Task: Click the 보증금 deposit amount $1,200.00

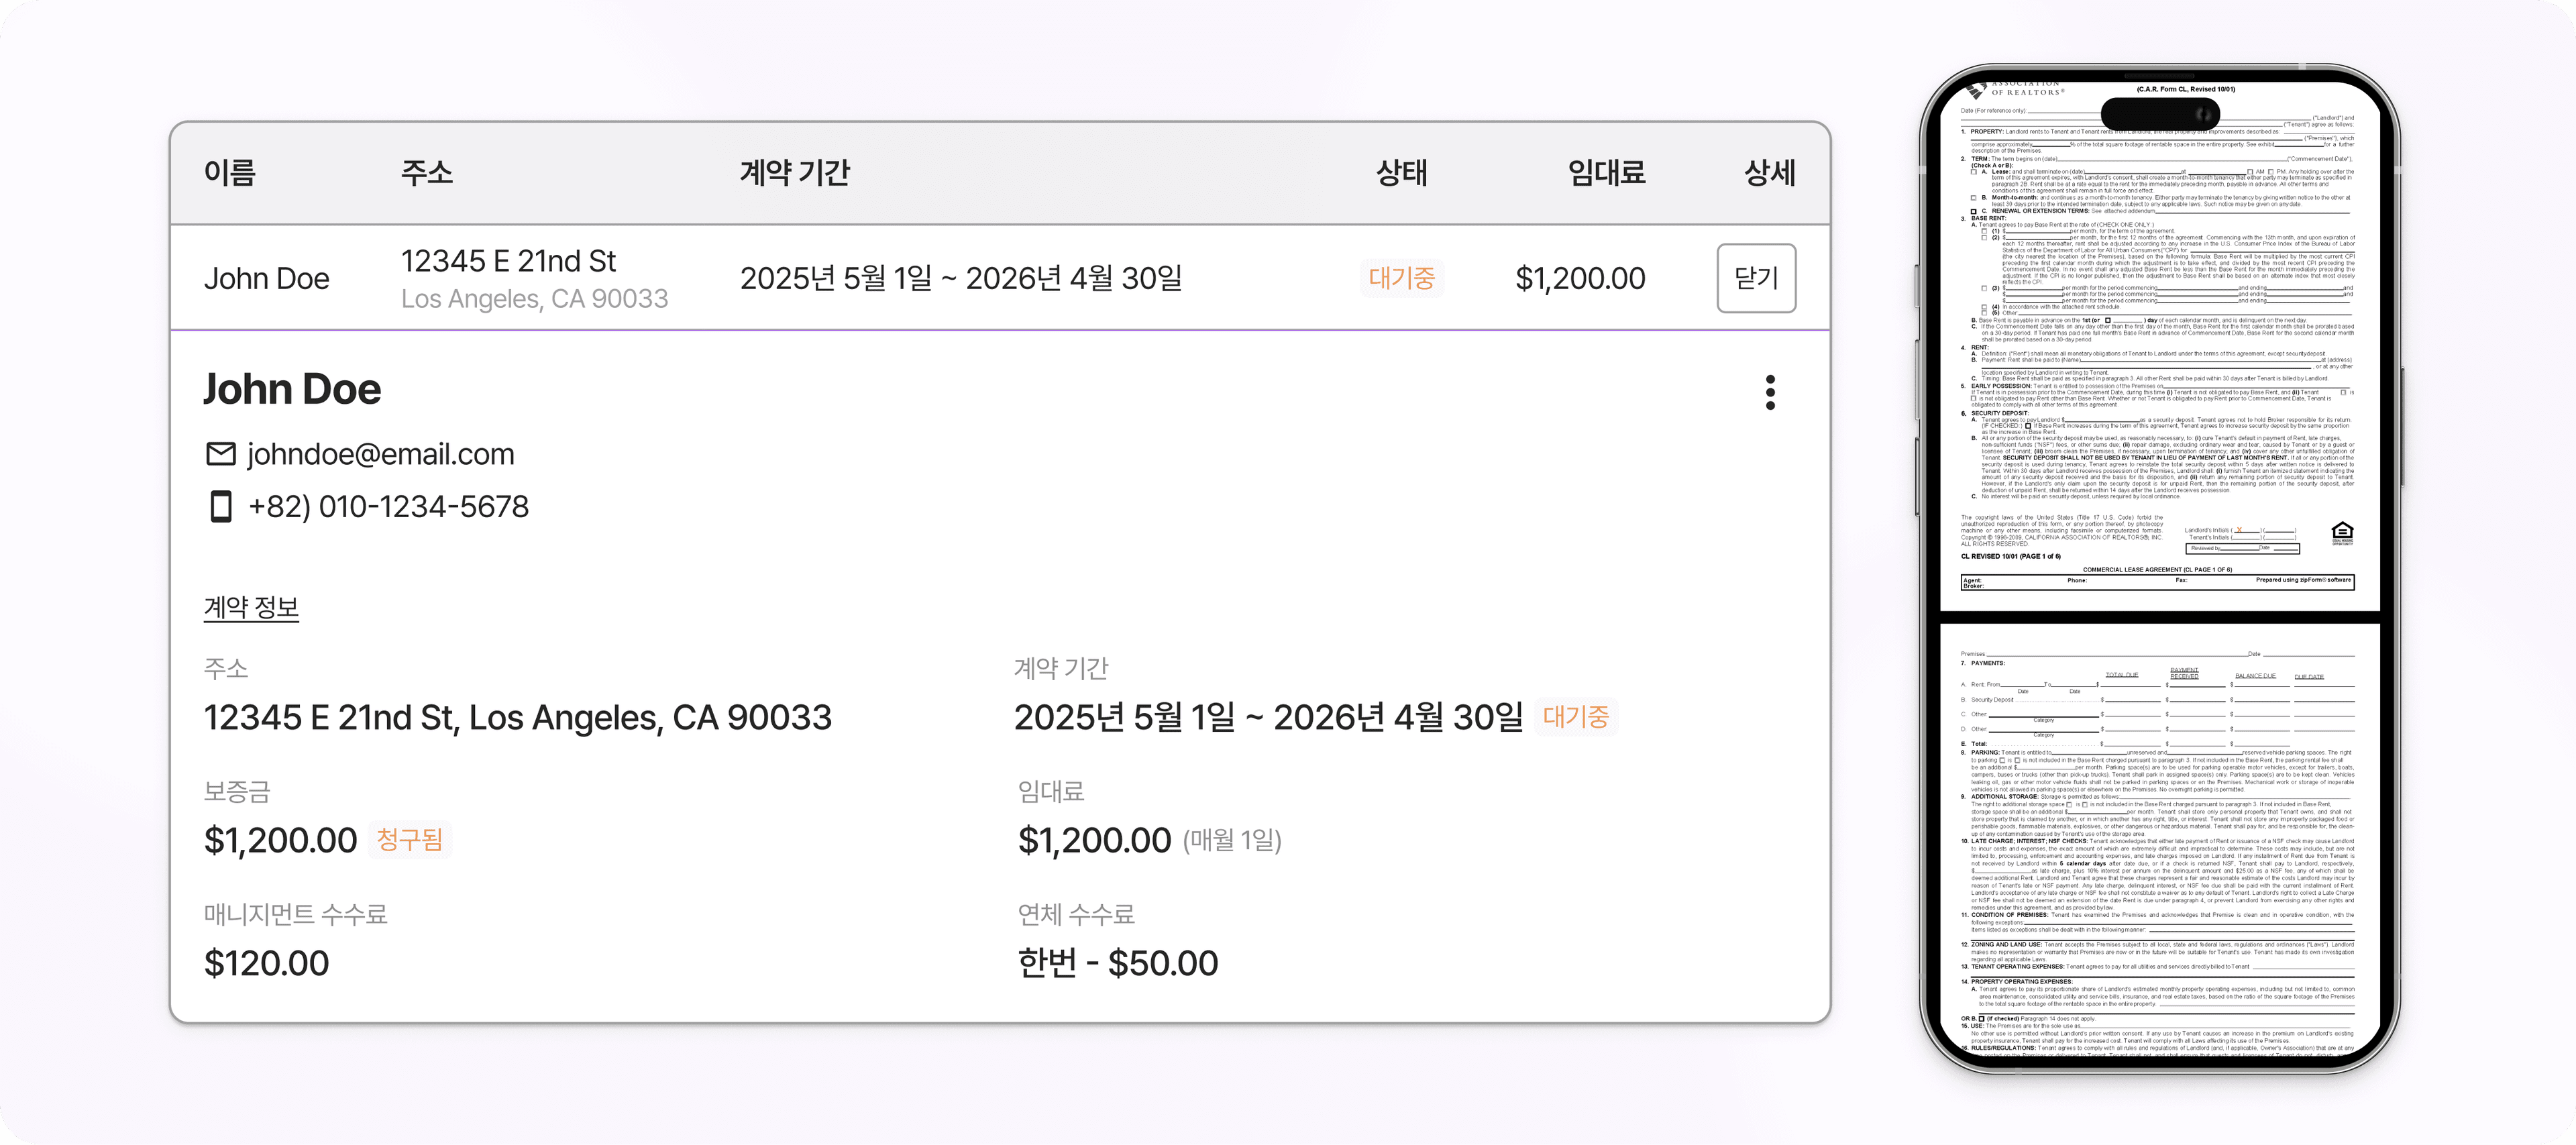Action: (x=280, y=840)
